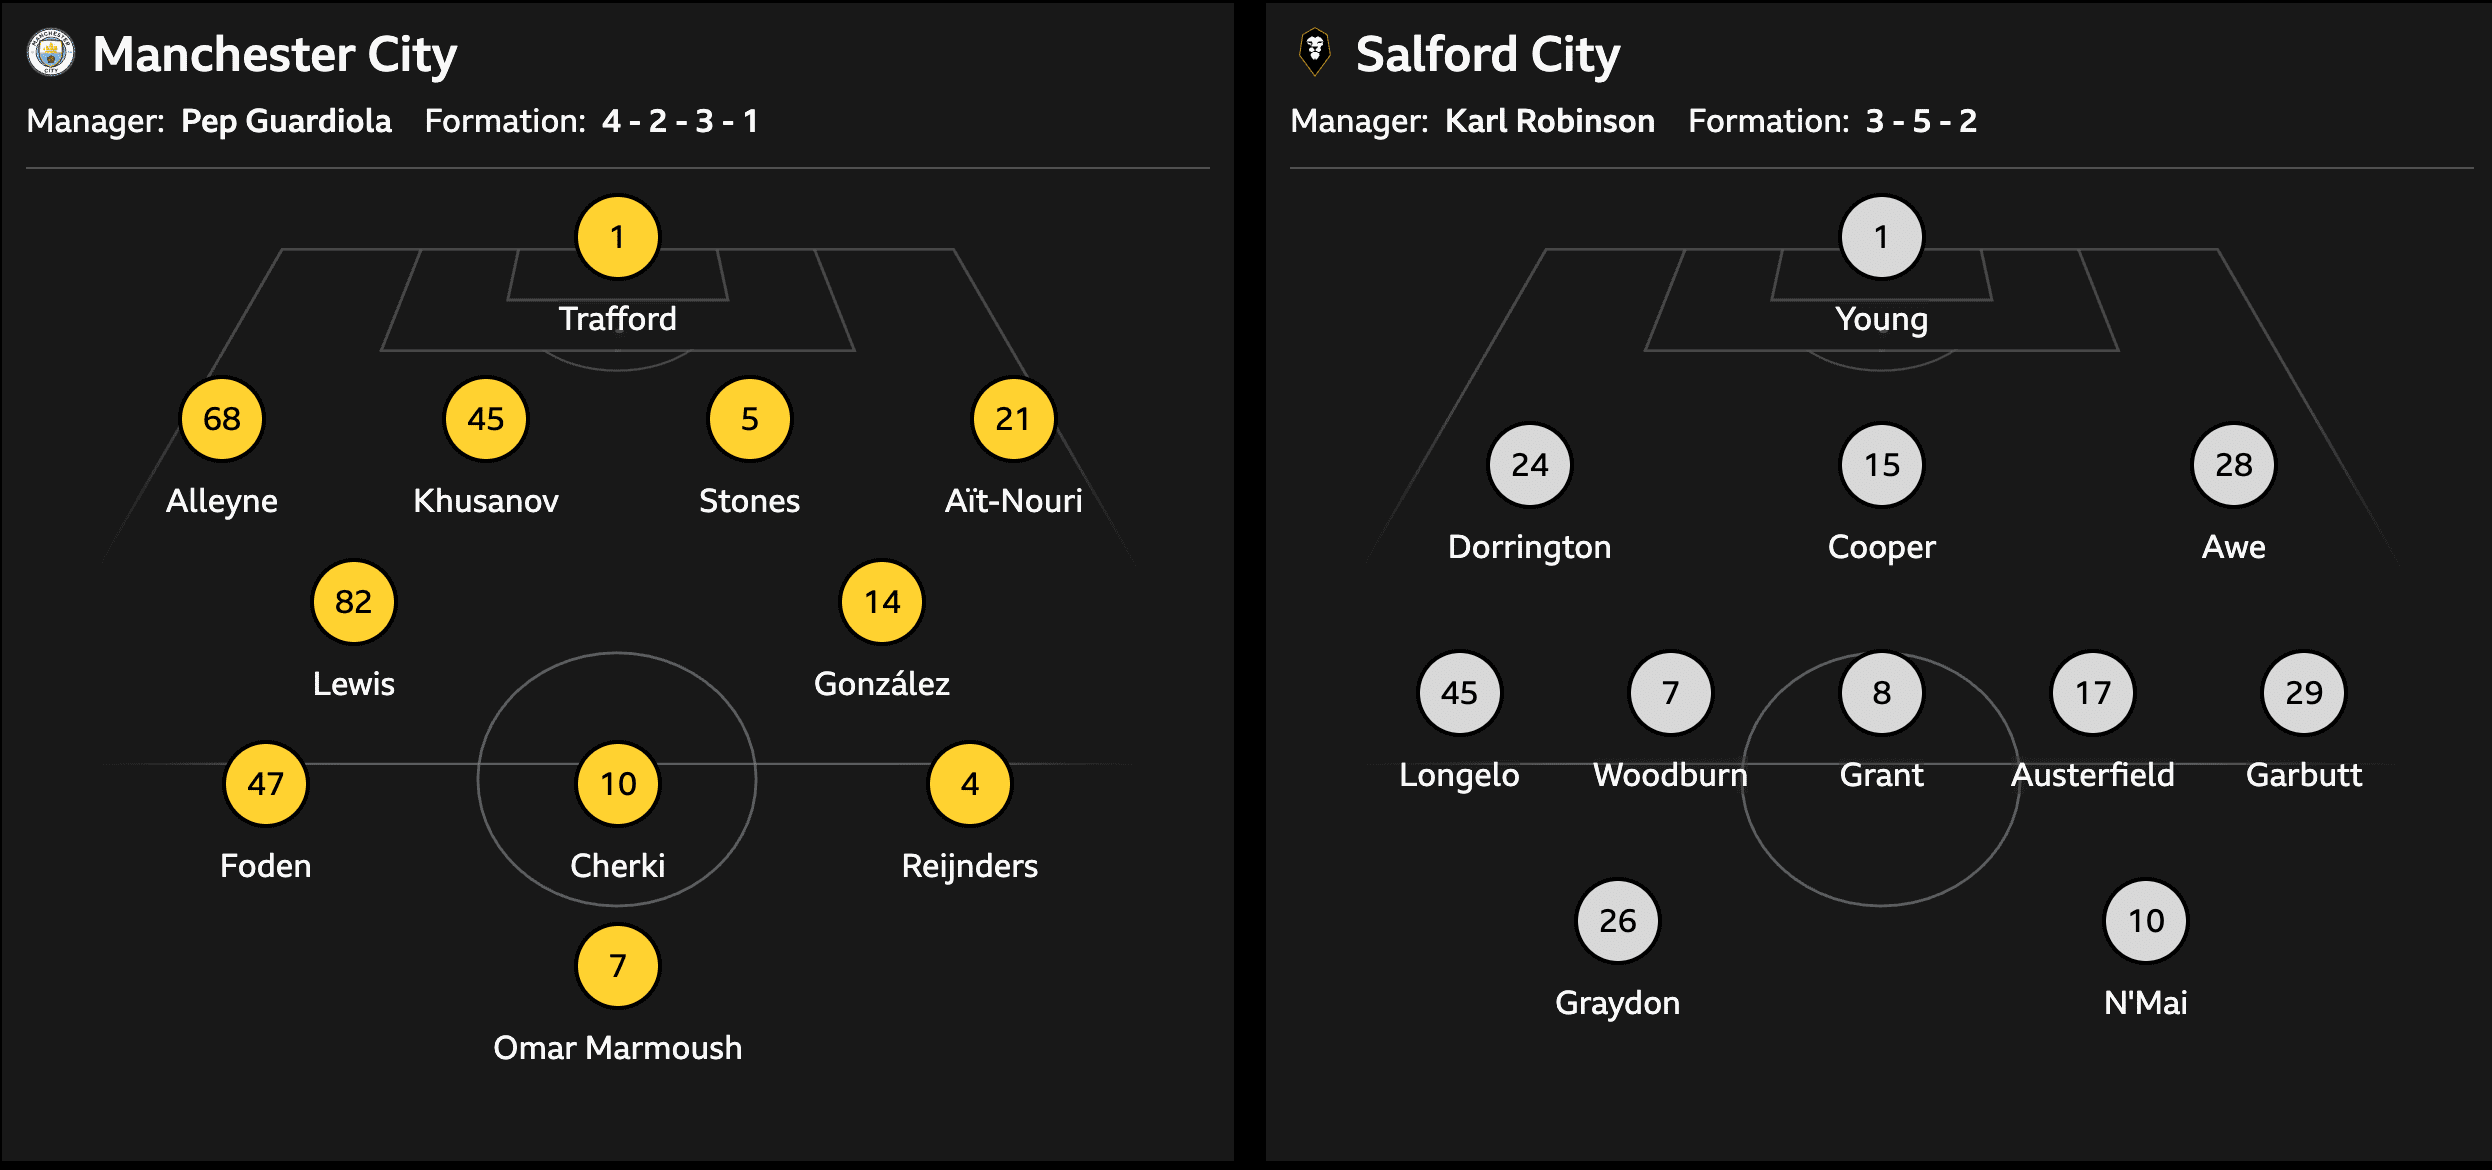Screen dimensions: 2492x1170
Task: Click Omar Marmoush's number 7 badge
Action: (x=618, y=966)
